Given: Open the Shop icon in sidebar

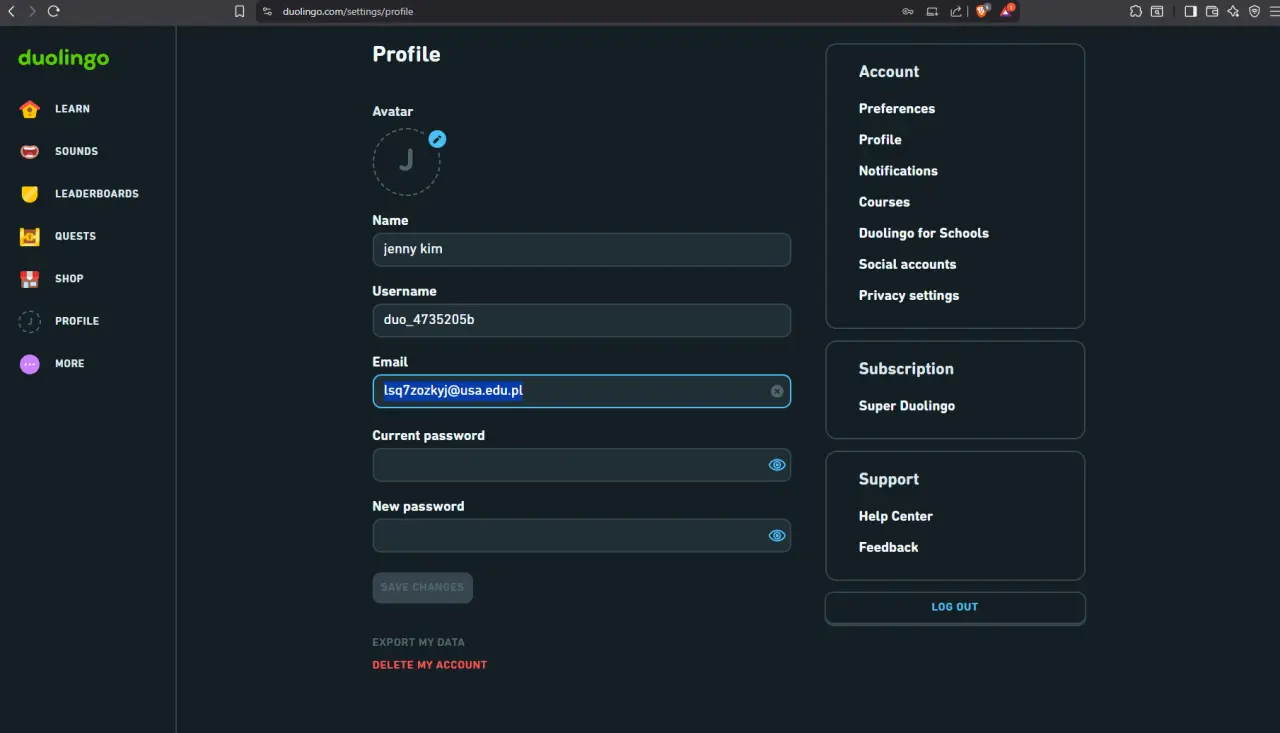Looking at the screenshot, I should (x=30, y=279).
